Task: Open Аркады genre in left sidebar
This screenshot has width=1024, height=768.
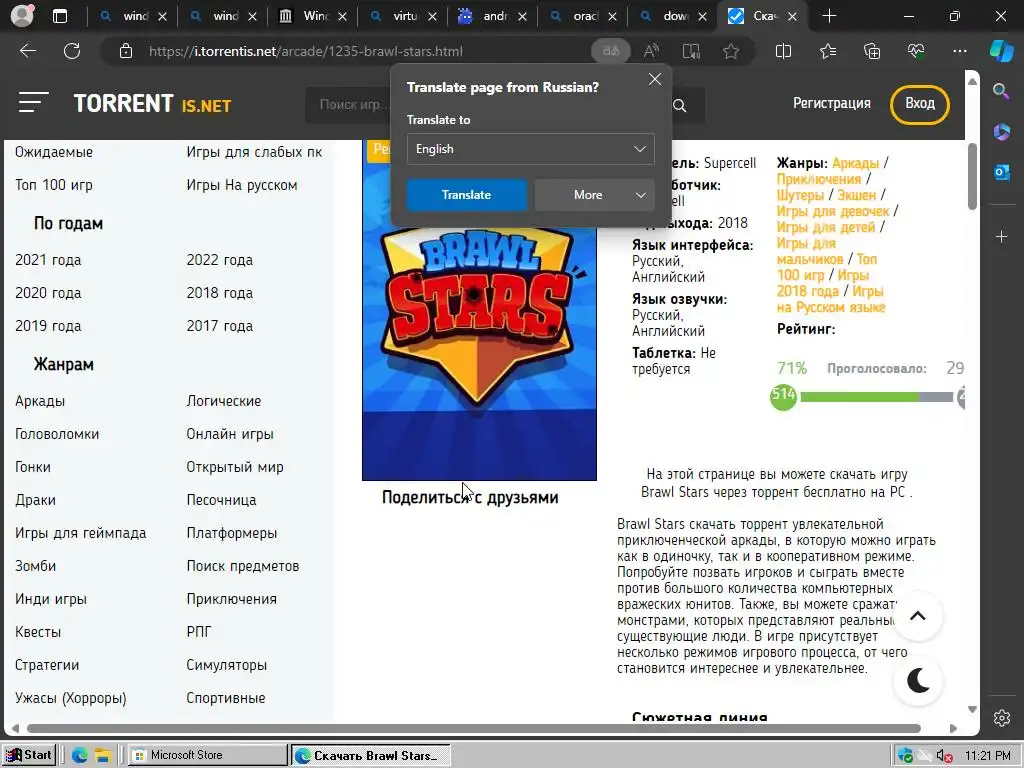Action: pyautogui.click(x=40, y=401)
